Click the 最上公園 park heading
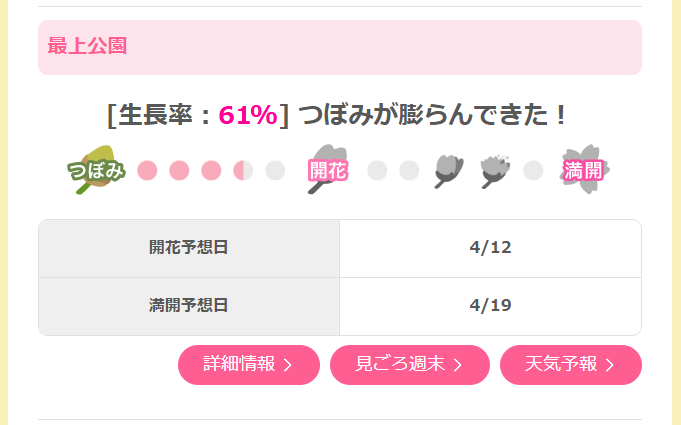 pyautogui.click(x=87, y=46)
